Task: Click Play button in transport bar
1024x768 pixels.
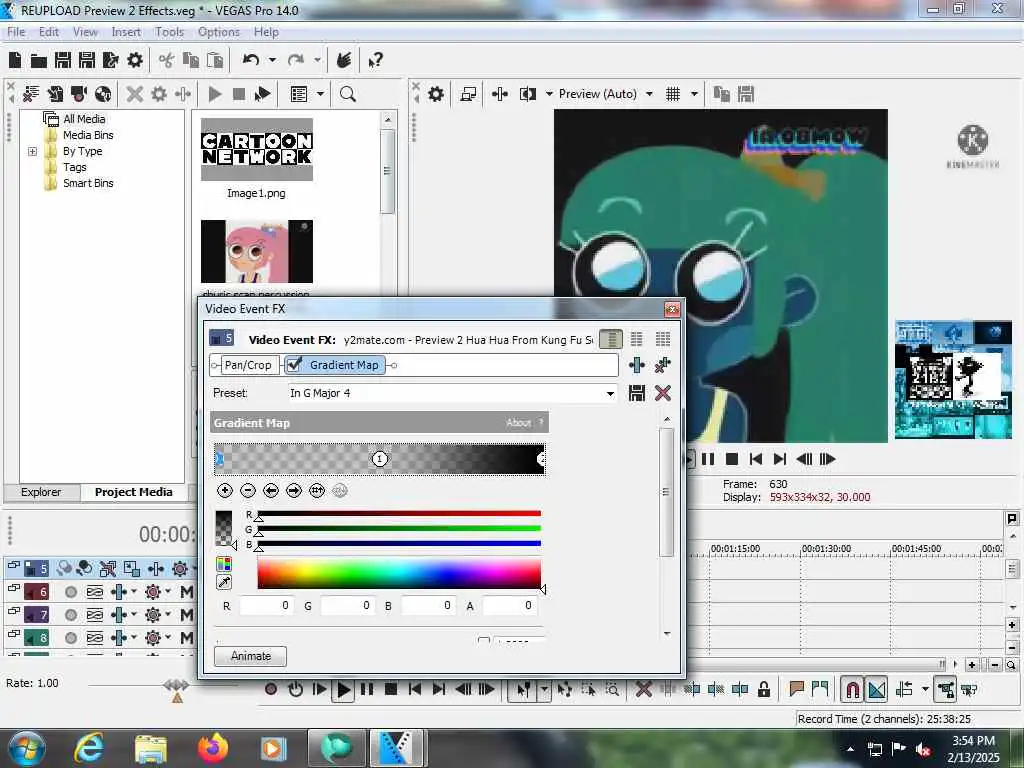Action: [x=344, y=690]
